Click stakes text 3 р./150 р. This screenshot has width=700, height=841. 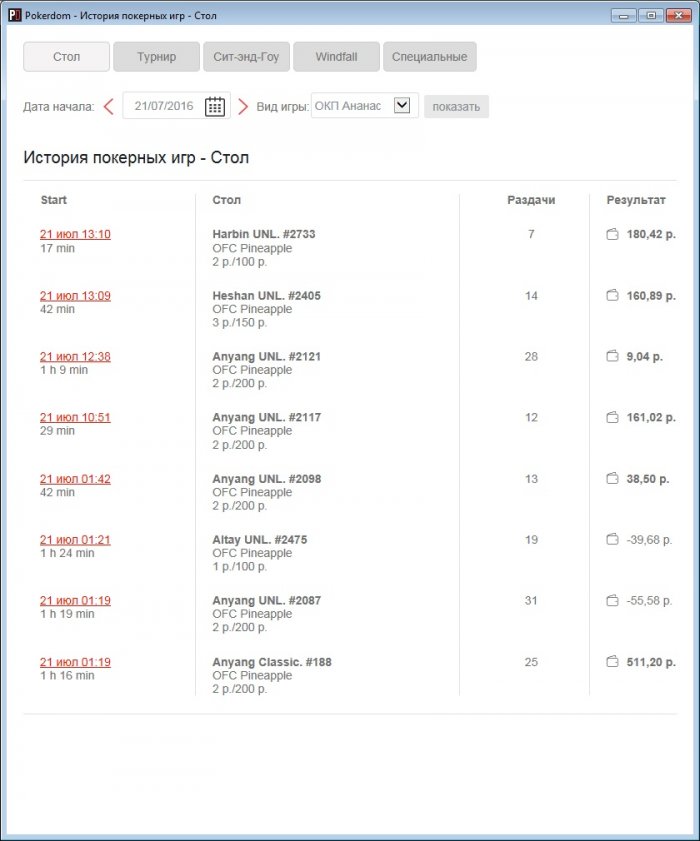pyautogui.click(x=240, y=323)
